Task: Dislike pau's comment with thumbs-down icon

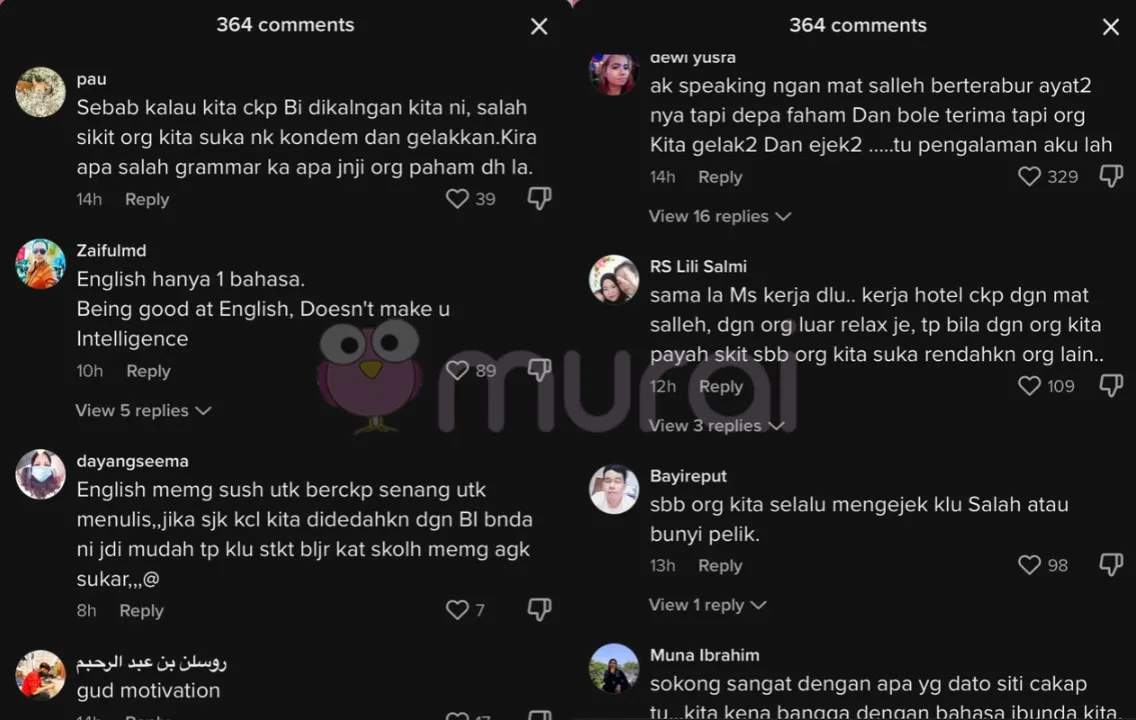Action: [540, 198]
